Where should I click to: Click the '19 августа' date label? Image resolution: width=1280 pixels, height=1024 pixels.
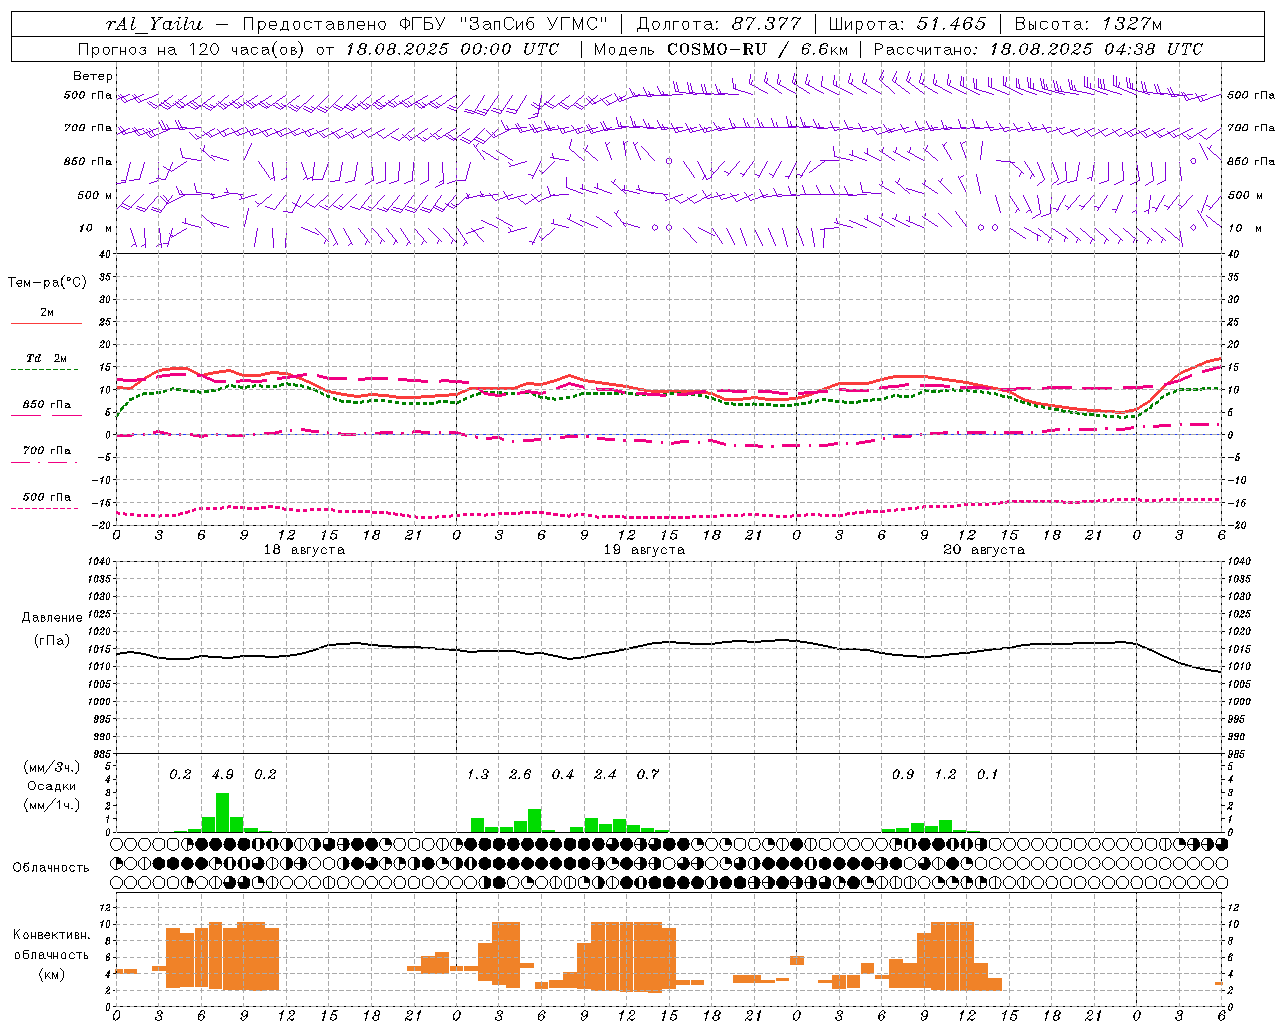click(644, 550)
